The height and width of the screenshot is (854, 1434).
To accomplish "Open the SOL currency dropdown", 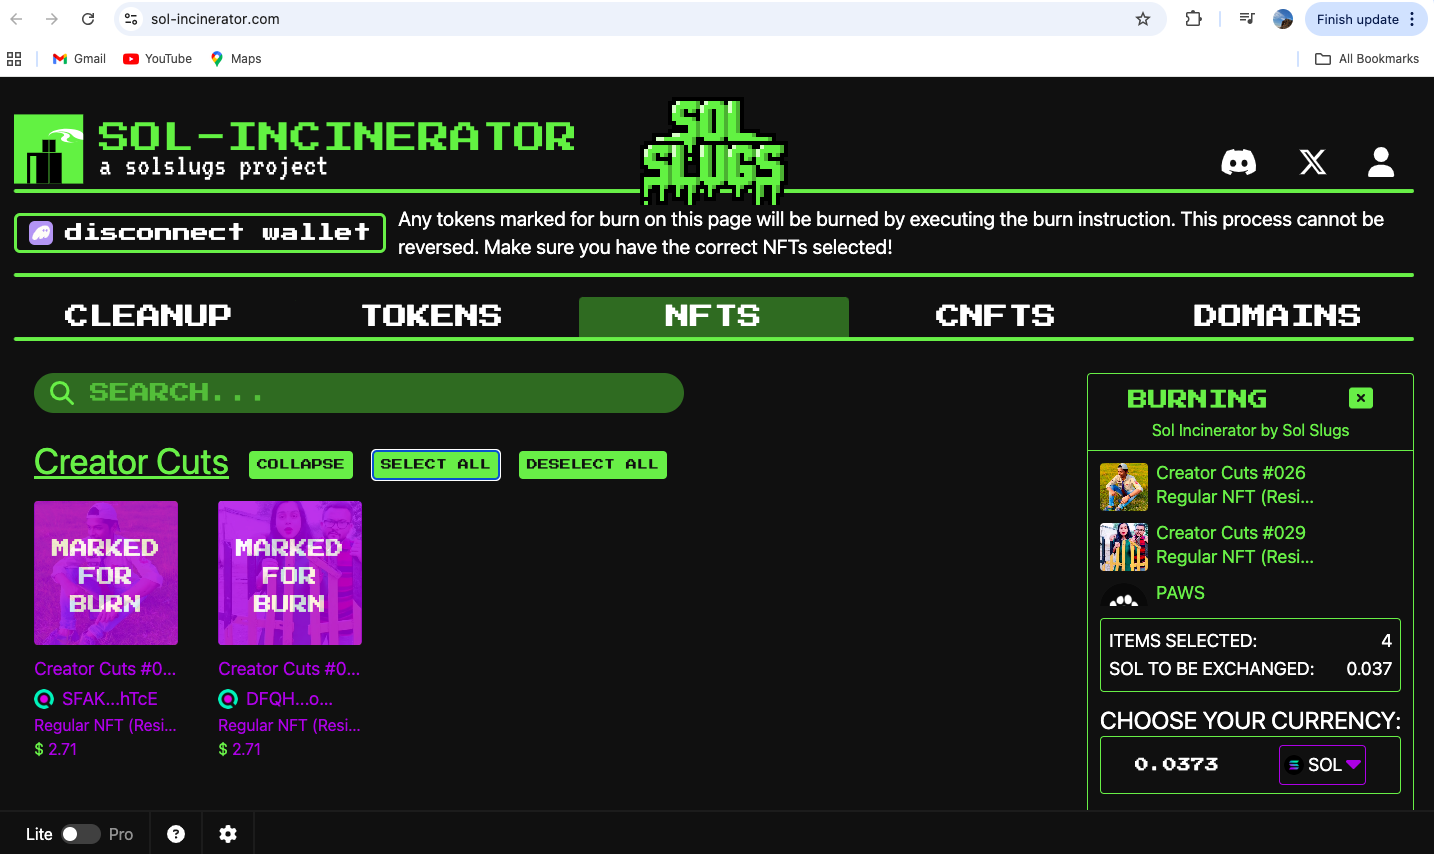I will click(1322, 764).
